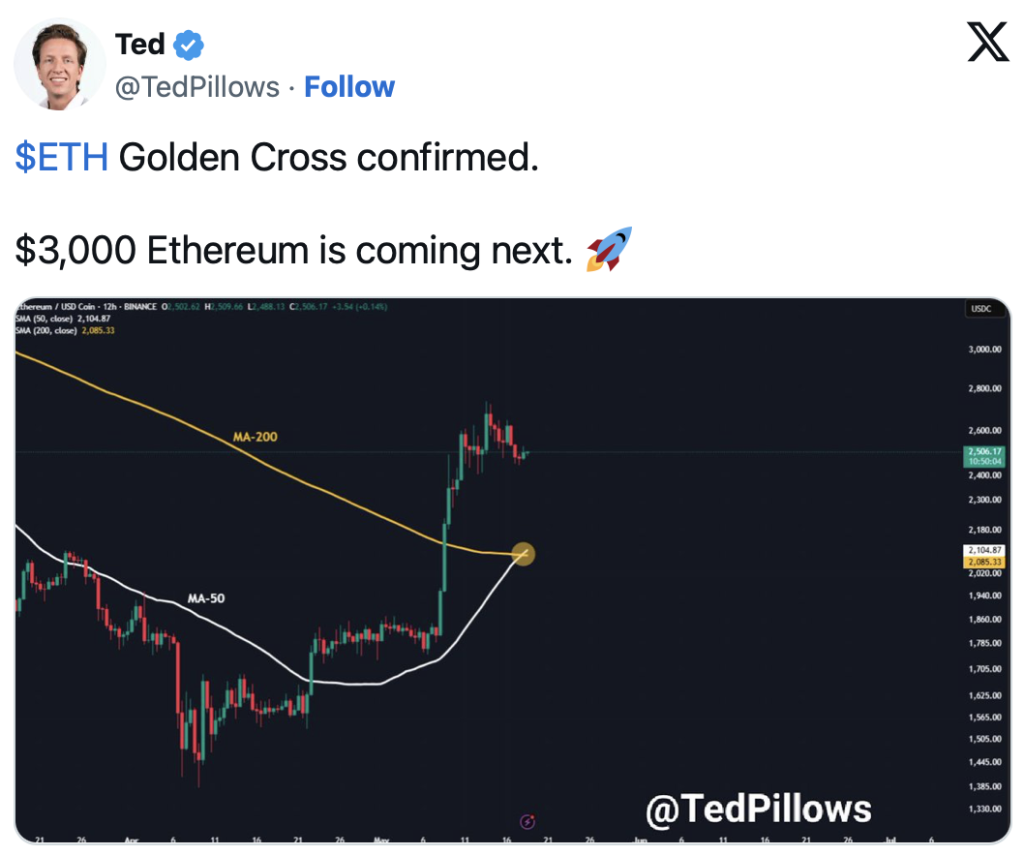The width and height of the screenshot is (1024, 856).
Task: Click the display name Ted
Action: [x=140, y=44]
